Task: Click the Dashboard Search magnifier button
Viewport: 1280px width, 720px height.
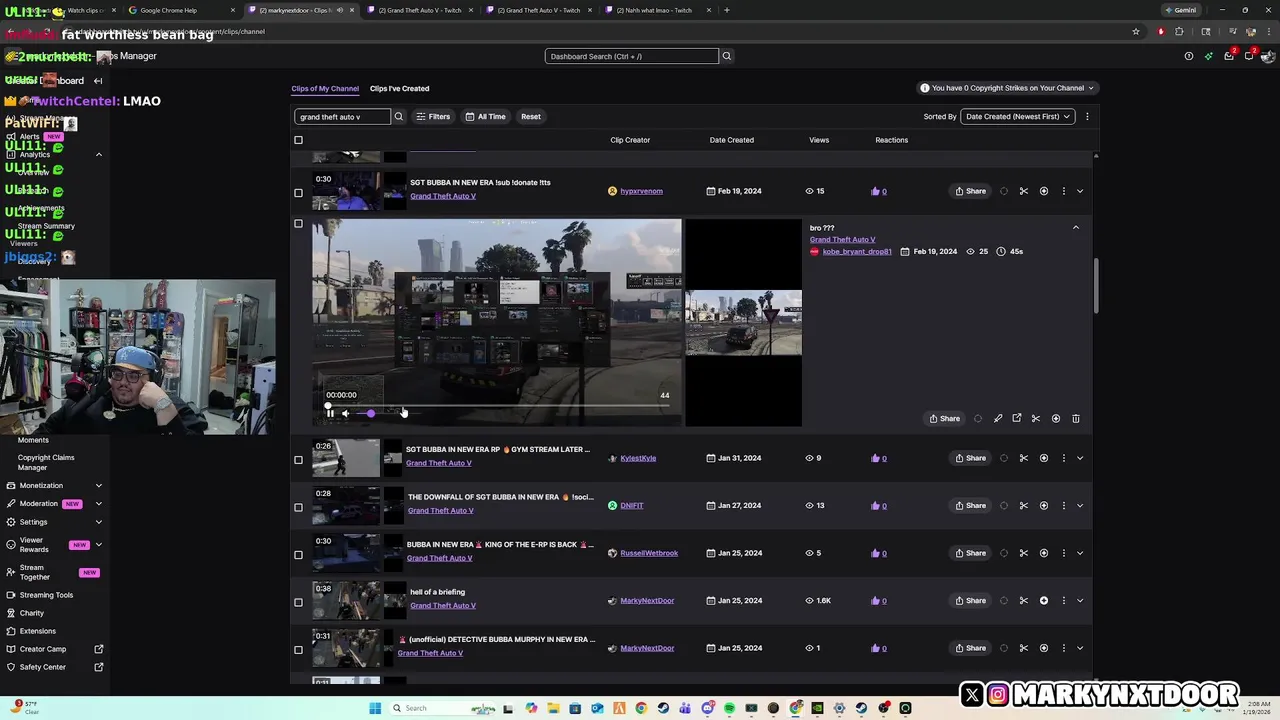Action: pos(727,56)
